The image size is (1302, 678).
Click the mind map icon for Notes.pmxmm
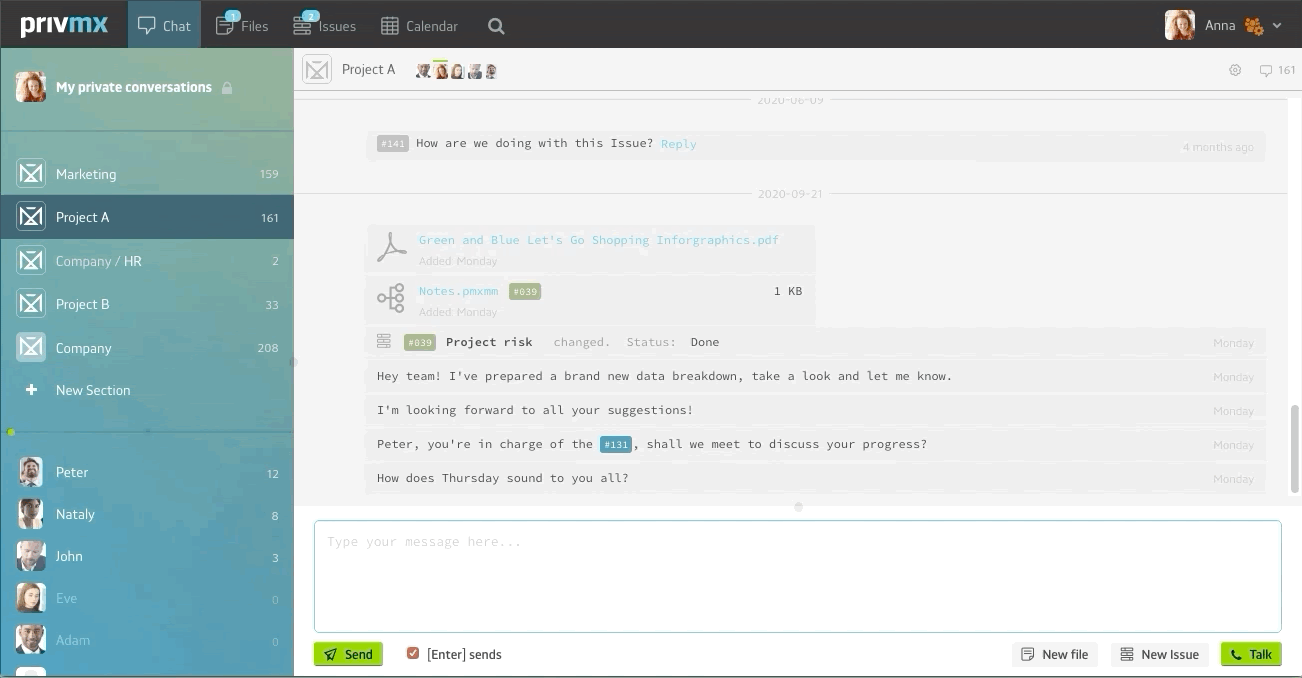(x=391, y=298)
